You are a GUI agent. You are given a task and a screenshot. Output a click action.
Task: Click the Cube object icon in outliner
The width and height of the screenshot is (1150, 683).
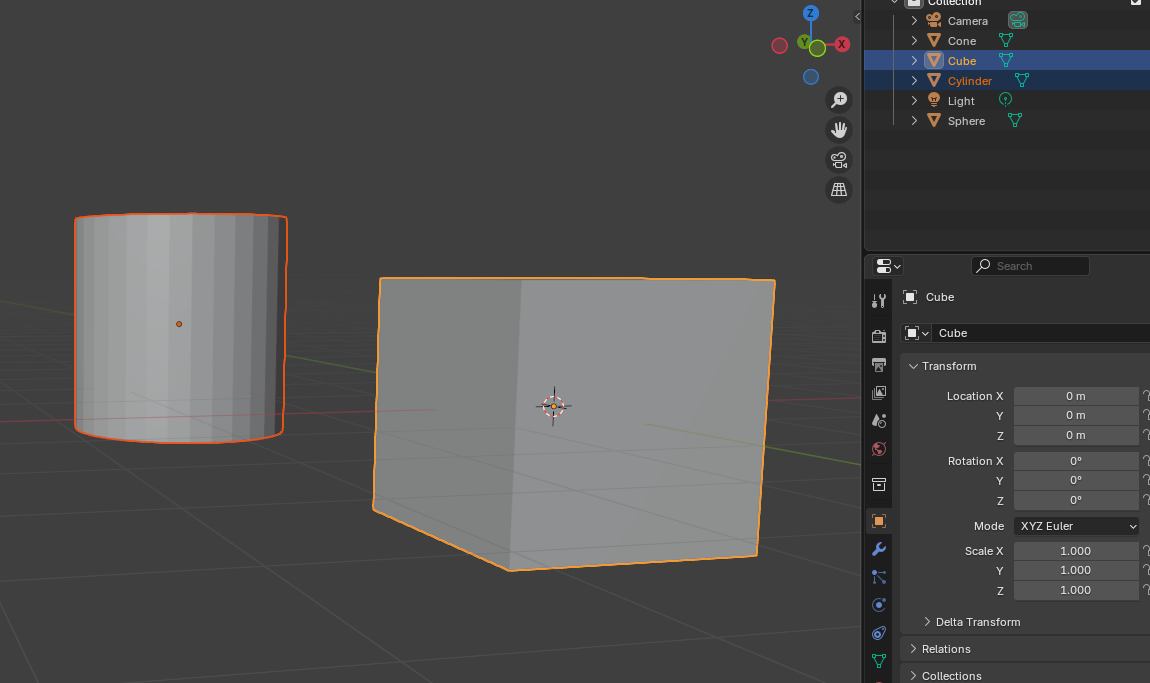[x=934, y=60]
